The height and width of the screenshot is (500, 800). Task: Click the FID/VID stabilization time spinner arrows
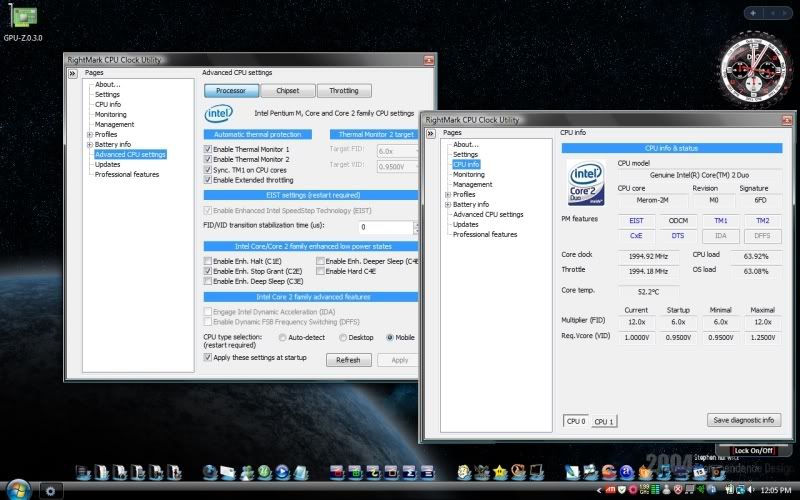point(416,227)
